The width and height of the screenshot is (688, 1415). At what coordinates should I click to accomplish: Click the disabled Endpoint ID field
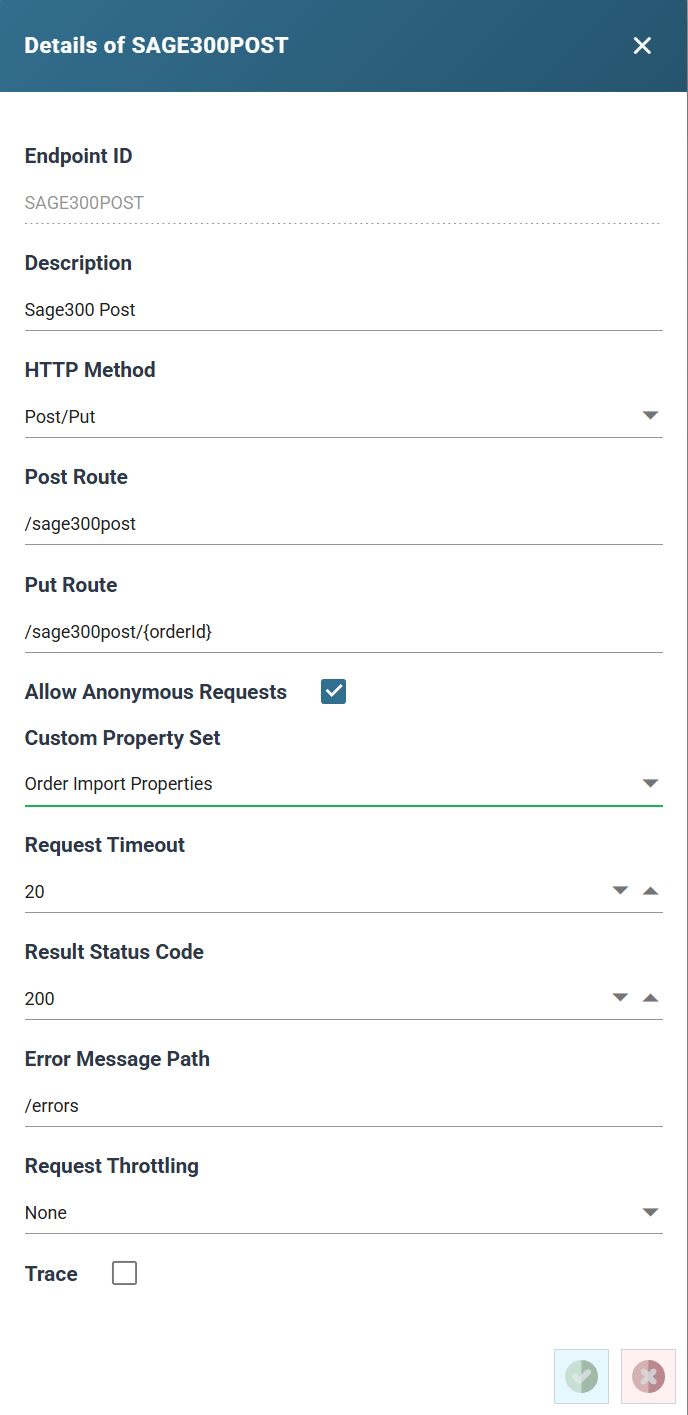coord(343,203)
